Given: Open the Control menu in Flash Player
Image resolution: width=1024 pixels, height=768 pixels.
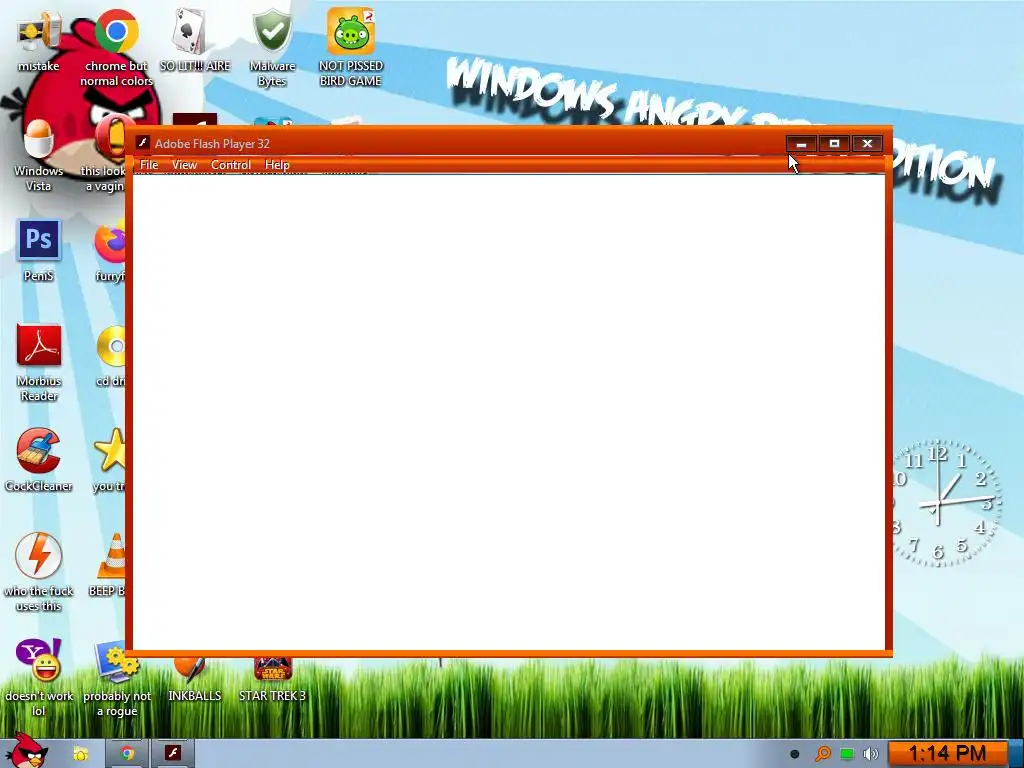Looking at the screenshot, I should tap(231, 165).
